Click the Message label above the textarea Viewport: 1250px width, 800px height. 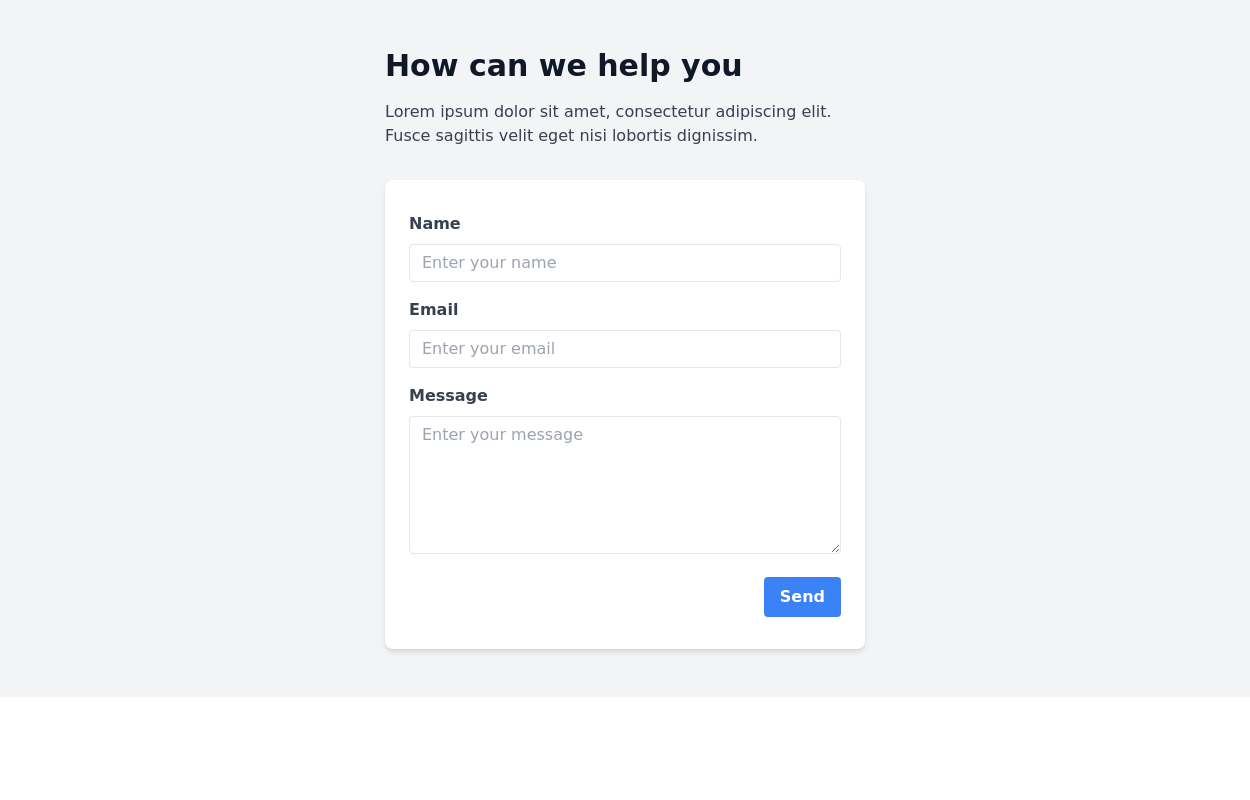[448, 395]
